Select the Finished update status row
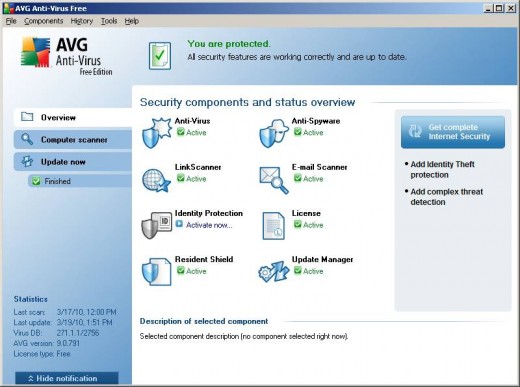520x387 pixels. [80, 181]
